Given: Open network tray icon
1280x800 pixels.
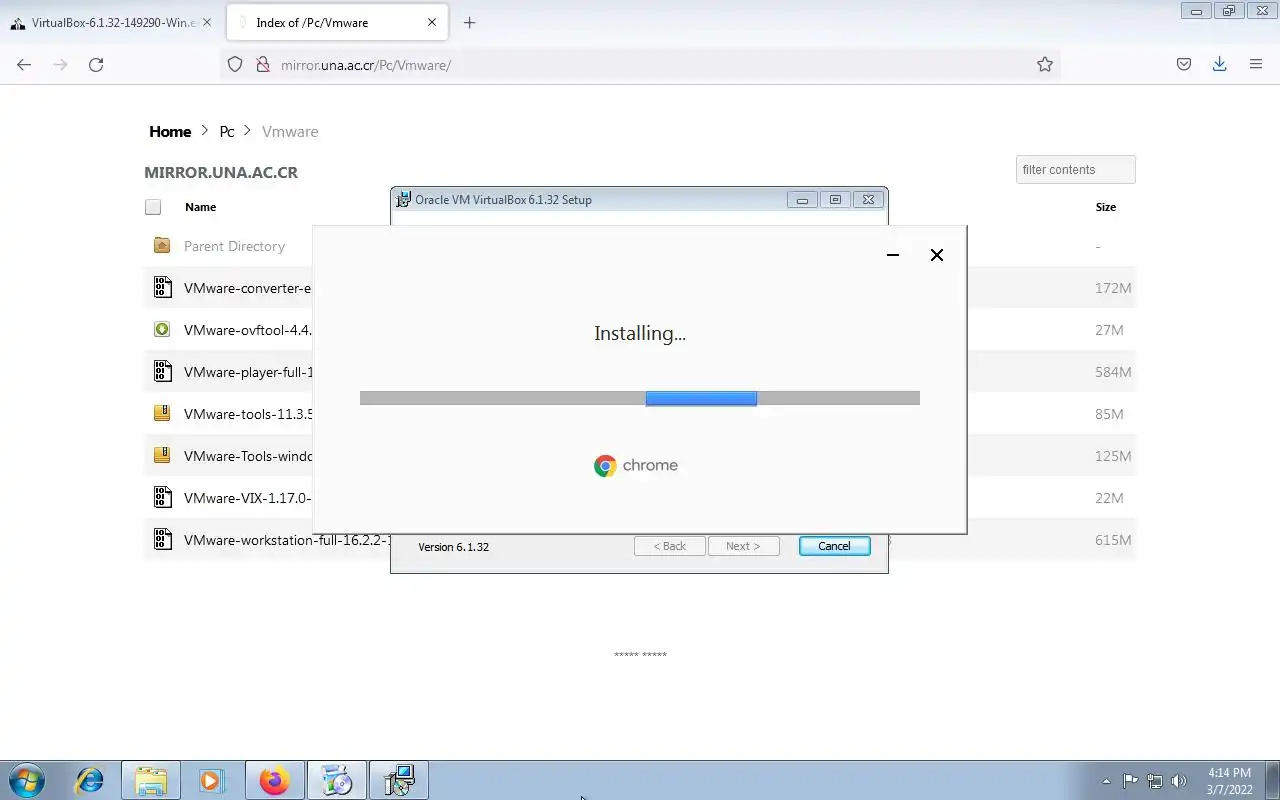Looking at the screenshot, I should (x=1155, y=781).
